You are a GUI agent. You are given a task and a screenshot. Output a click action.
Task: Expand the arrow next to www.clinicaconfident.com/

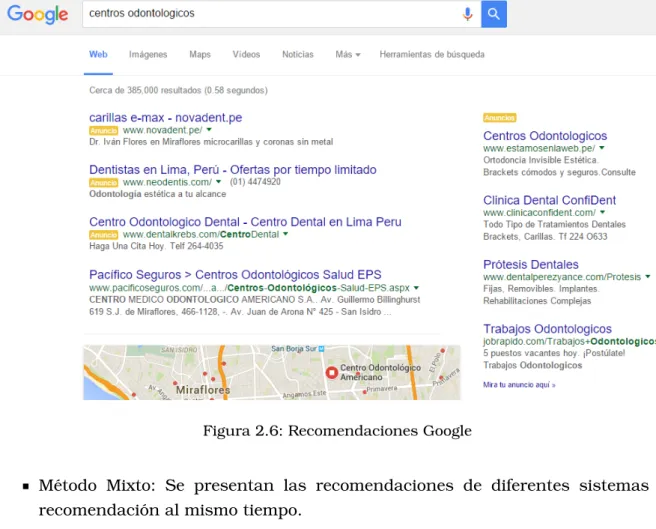coord(602,212)
